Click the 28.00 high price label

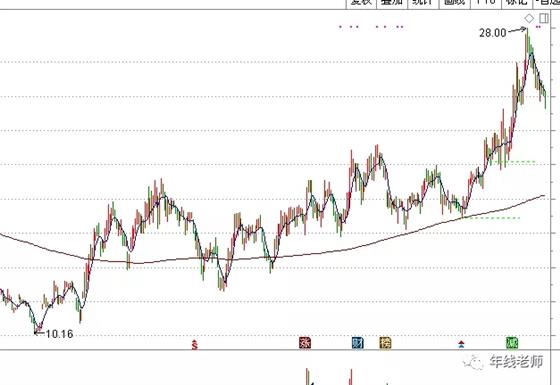[x=492, y=33]
